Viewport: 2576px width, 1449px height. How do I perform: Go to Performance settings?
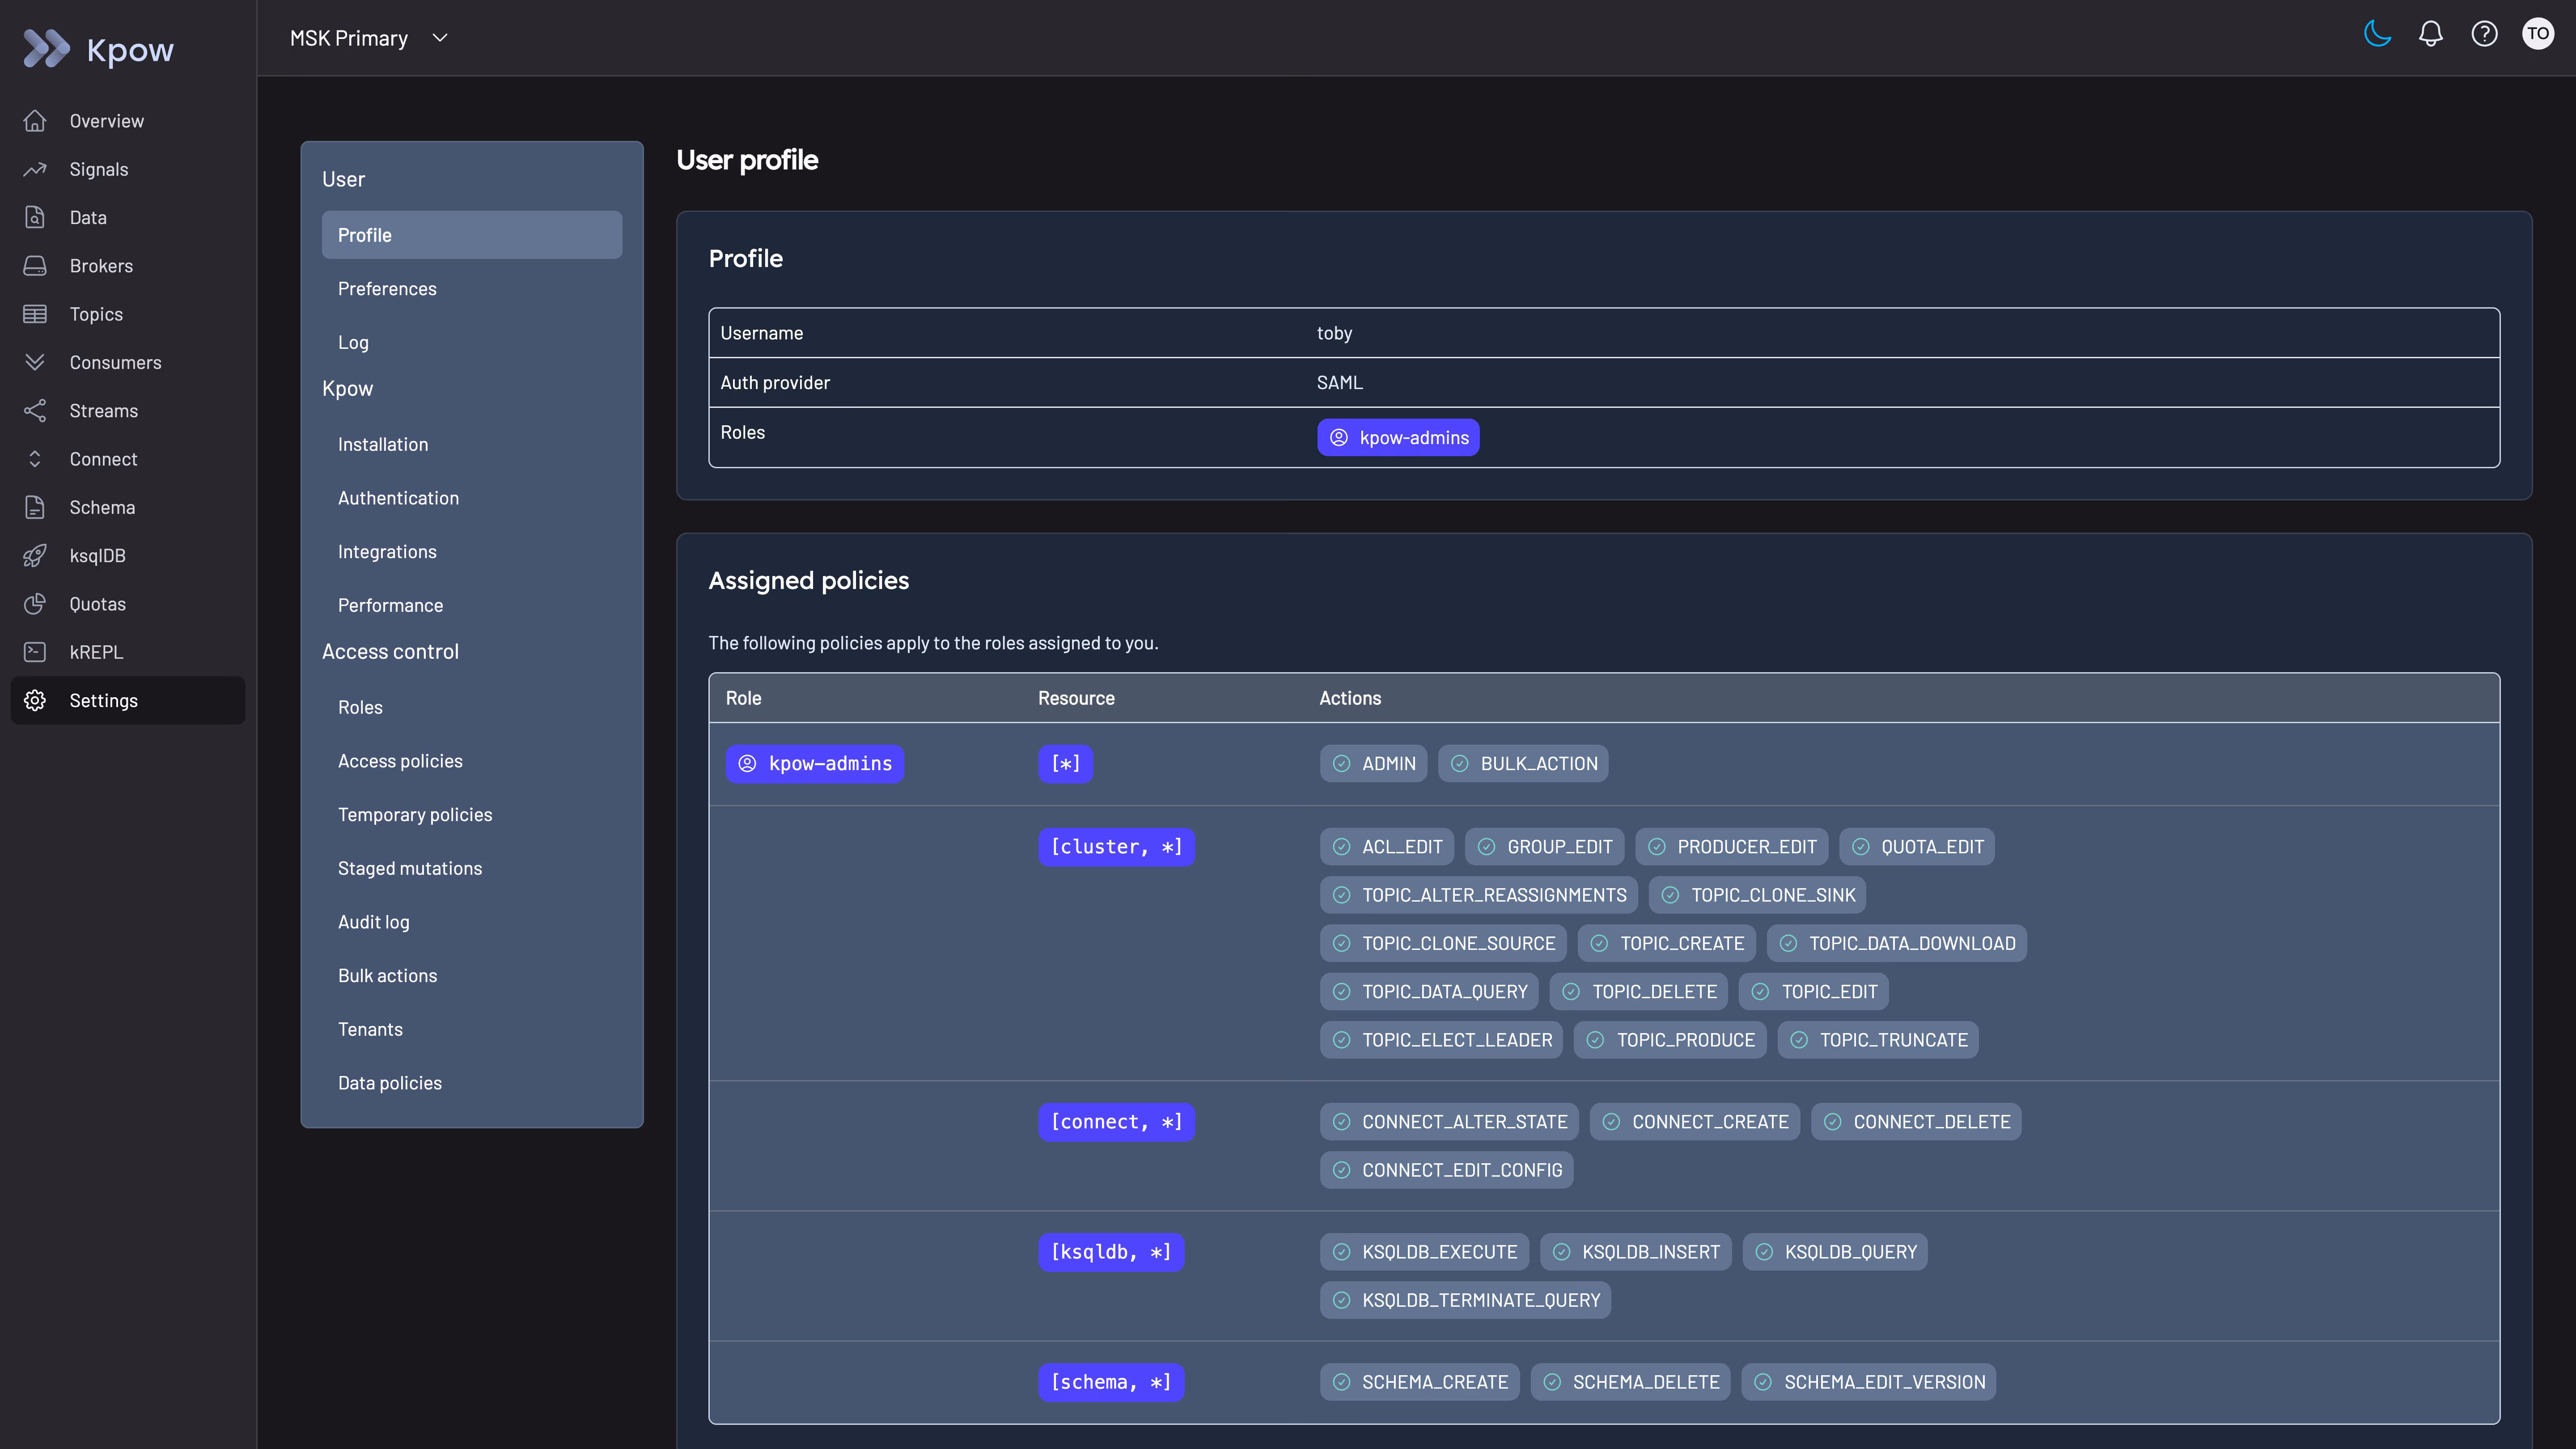(390, 606)
